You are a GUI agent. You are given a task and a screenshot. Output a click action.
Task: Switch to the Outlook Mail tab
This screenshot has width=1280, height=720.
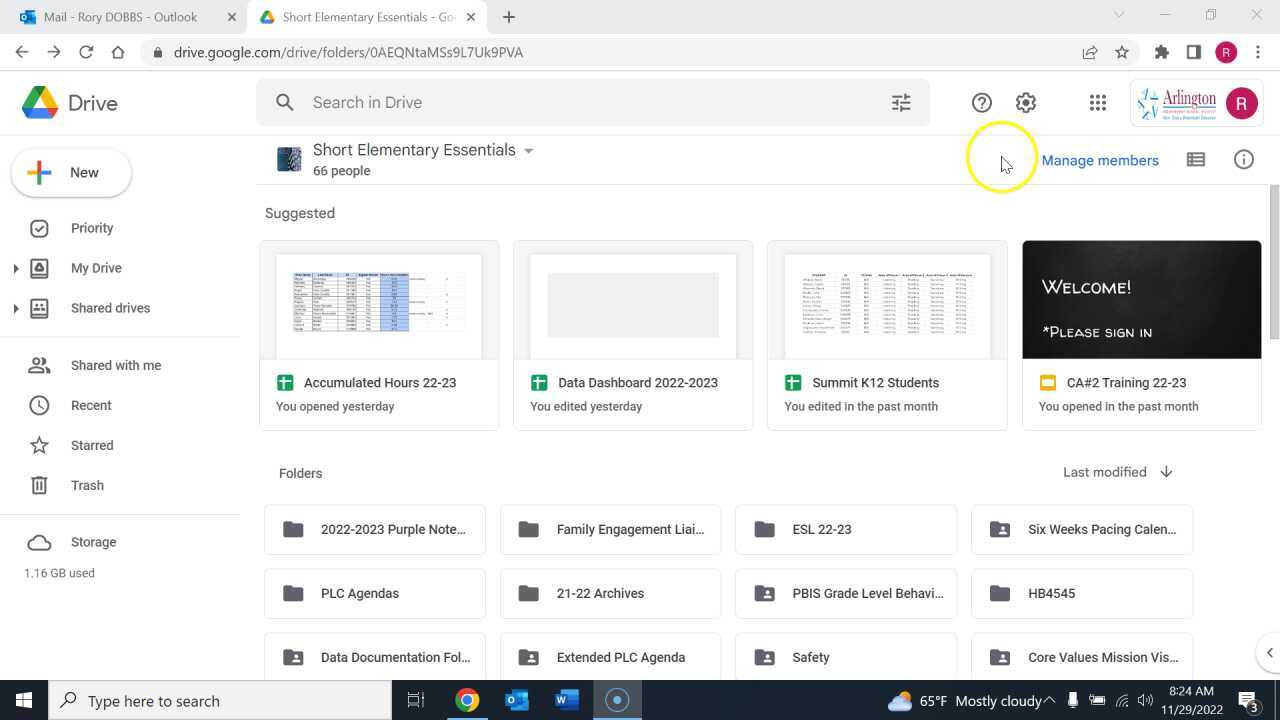tap(120, 17)
